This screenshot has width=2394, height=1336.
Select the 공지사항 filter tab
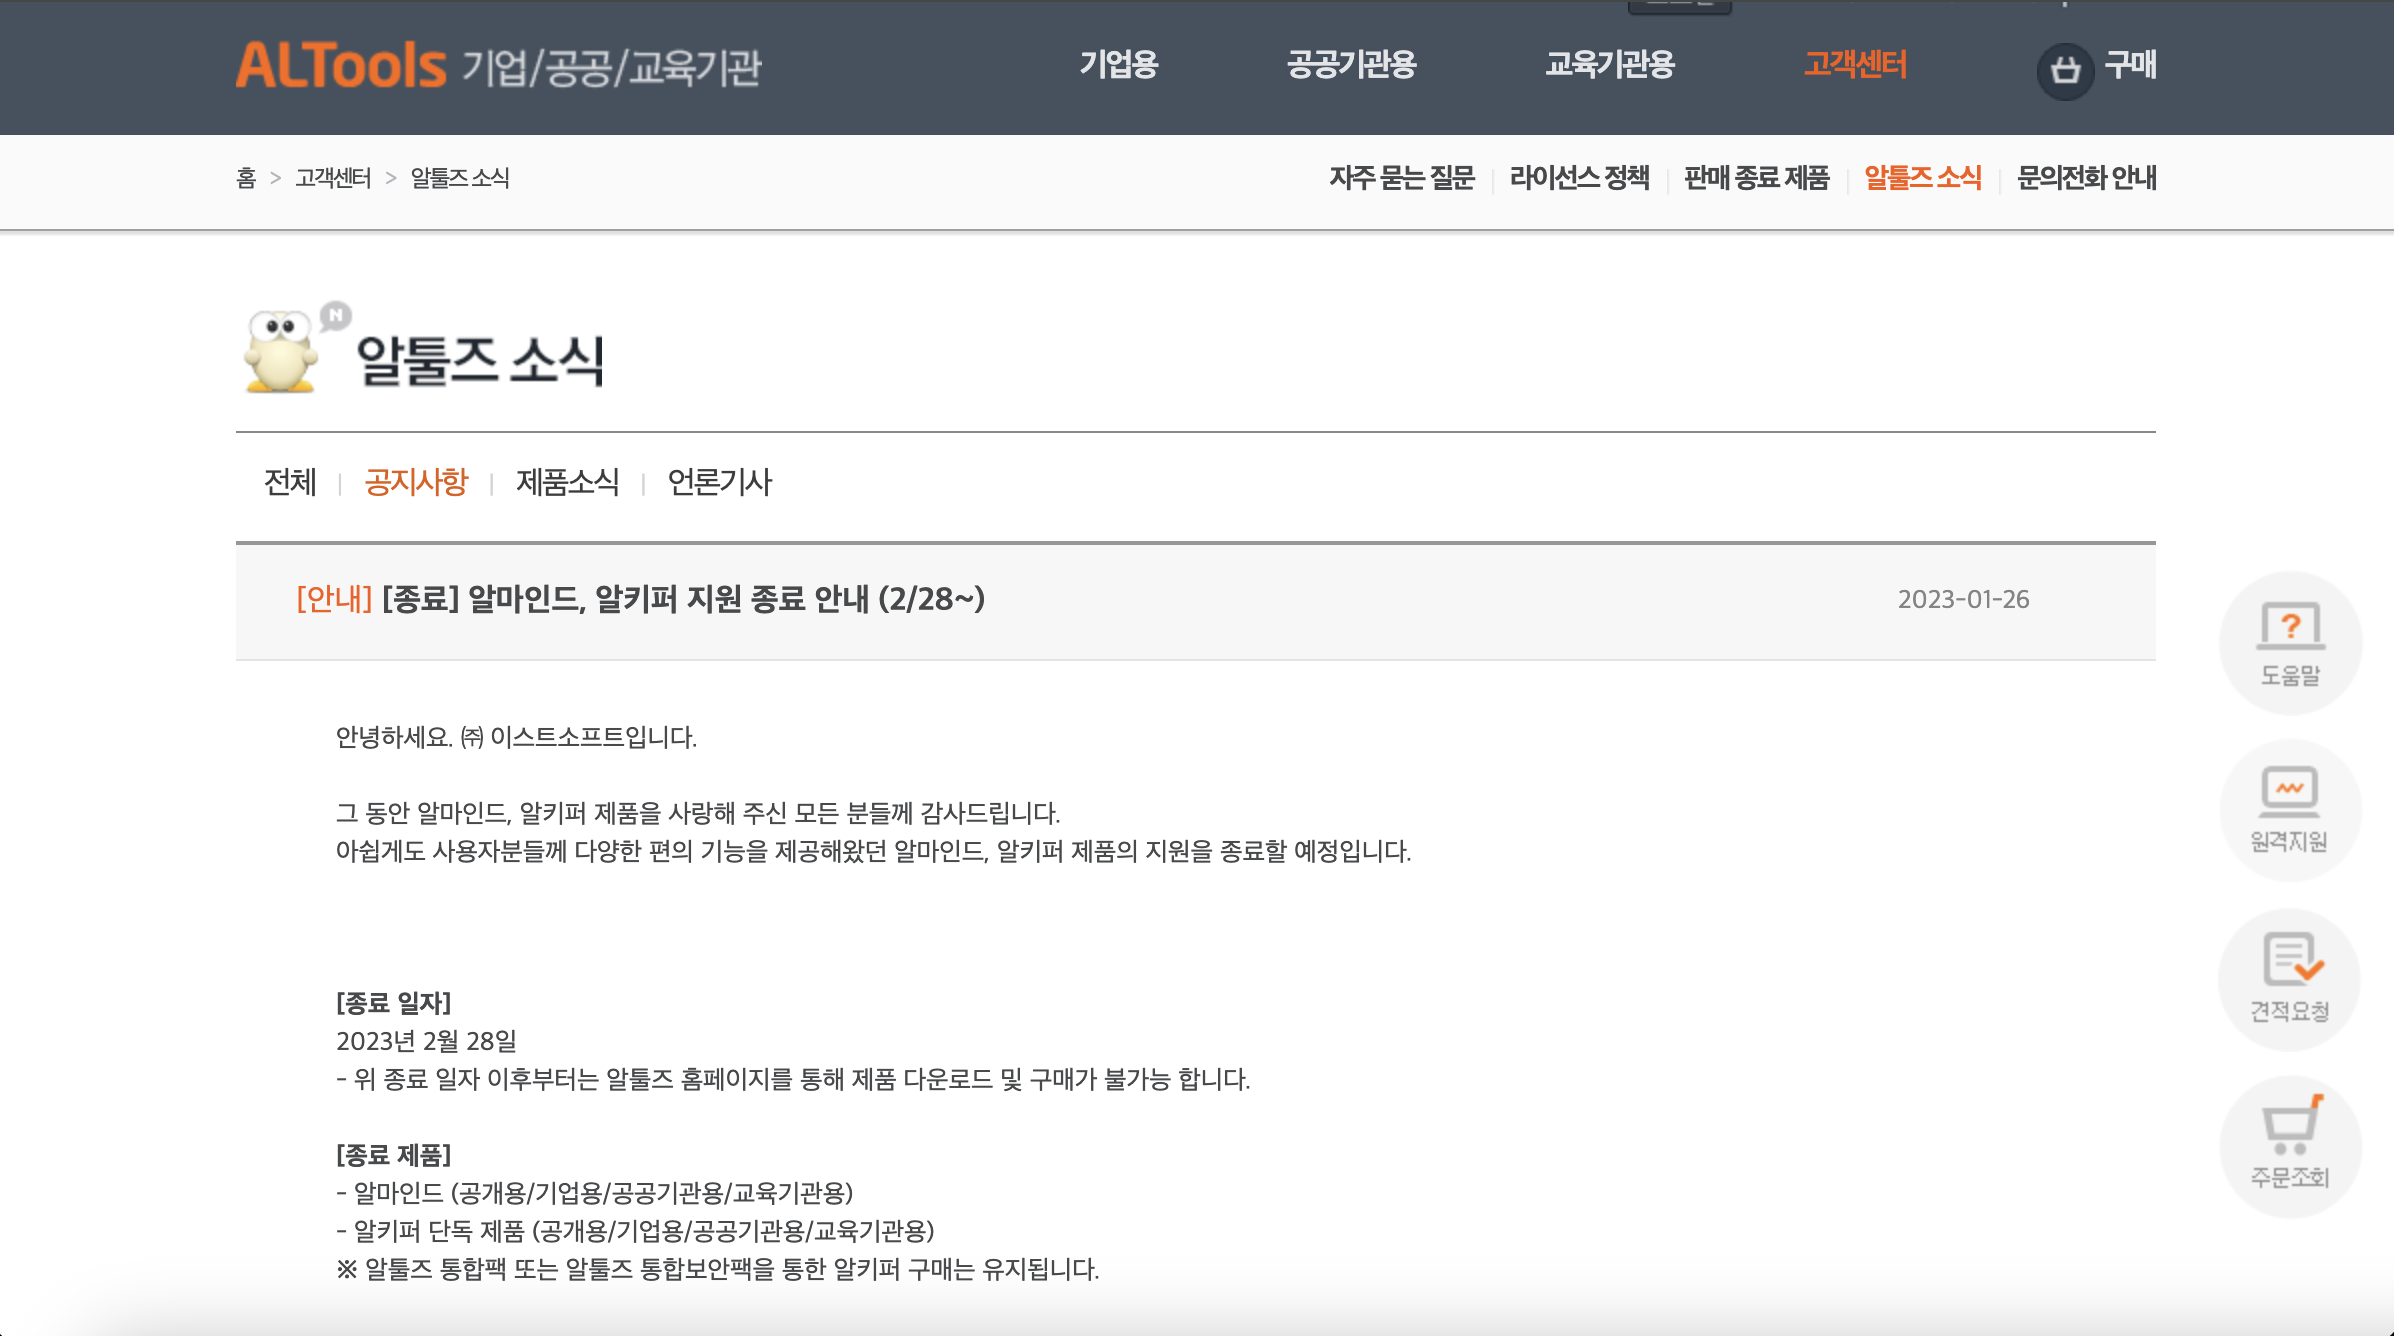coord(417,482)
